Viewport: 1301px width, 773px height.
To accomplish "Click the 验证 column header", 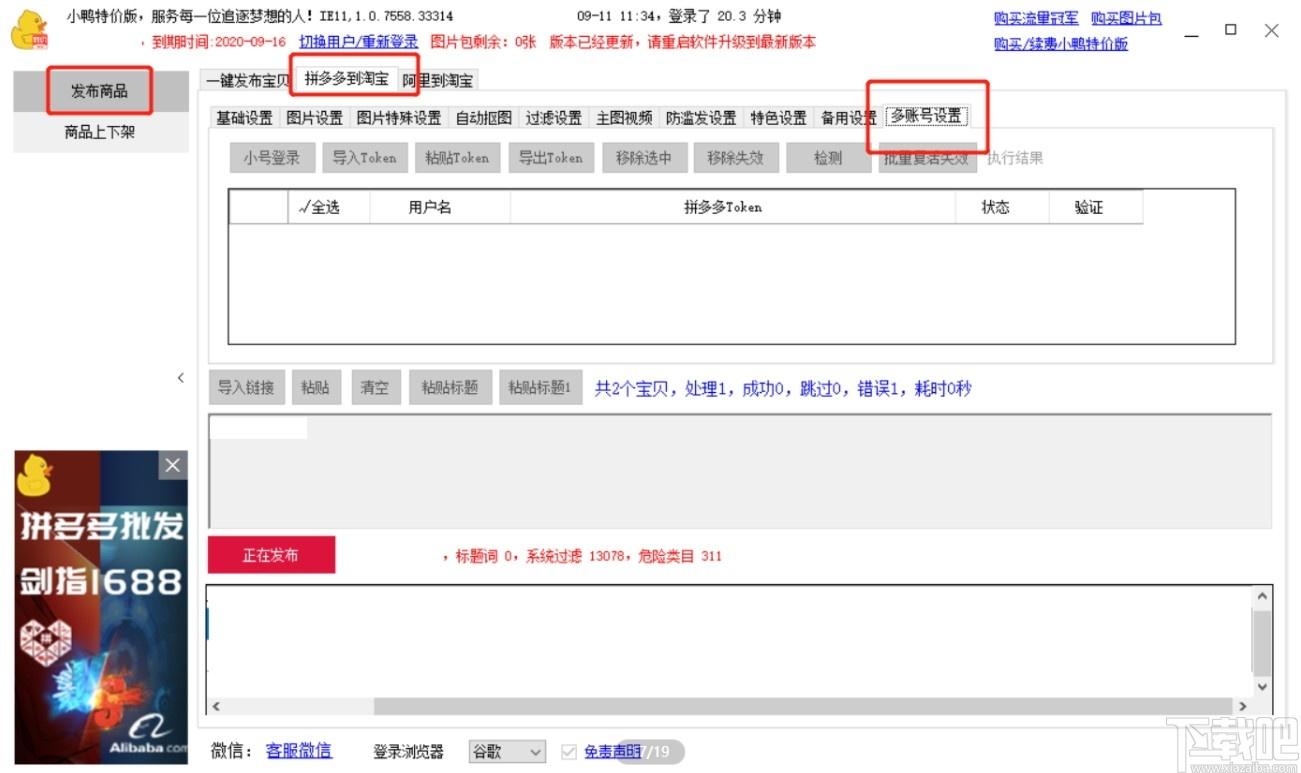I will [1095, 207].
